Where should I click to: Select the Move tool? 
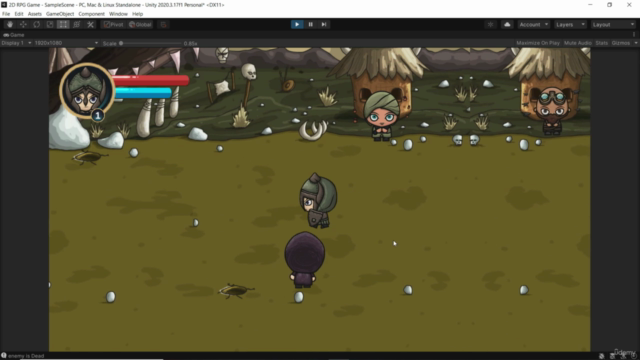coord(23,24)
